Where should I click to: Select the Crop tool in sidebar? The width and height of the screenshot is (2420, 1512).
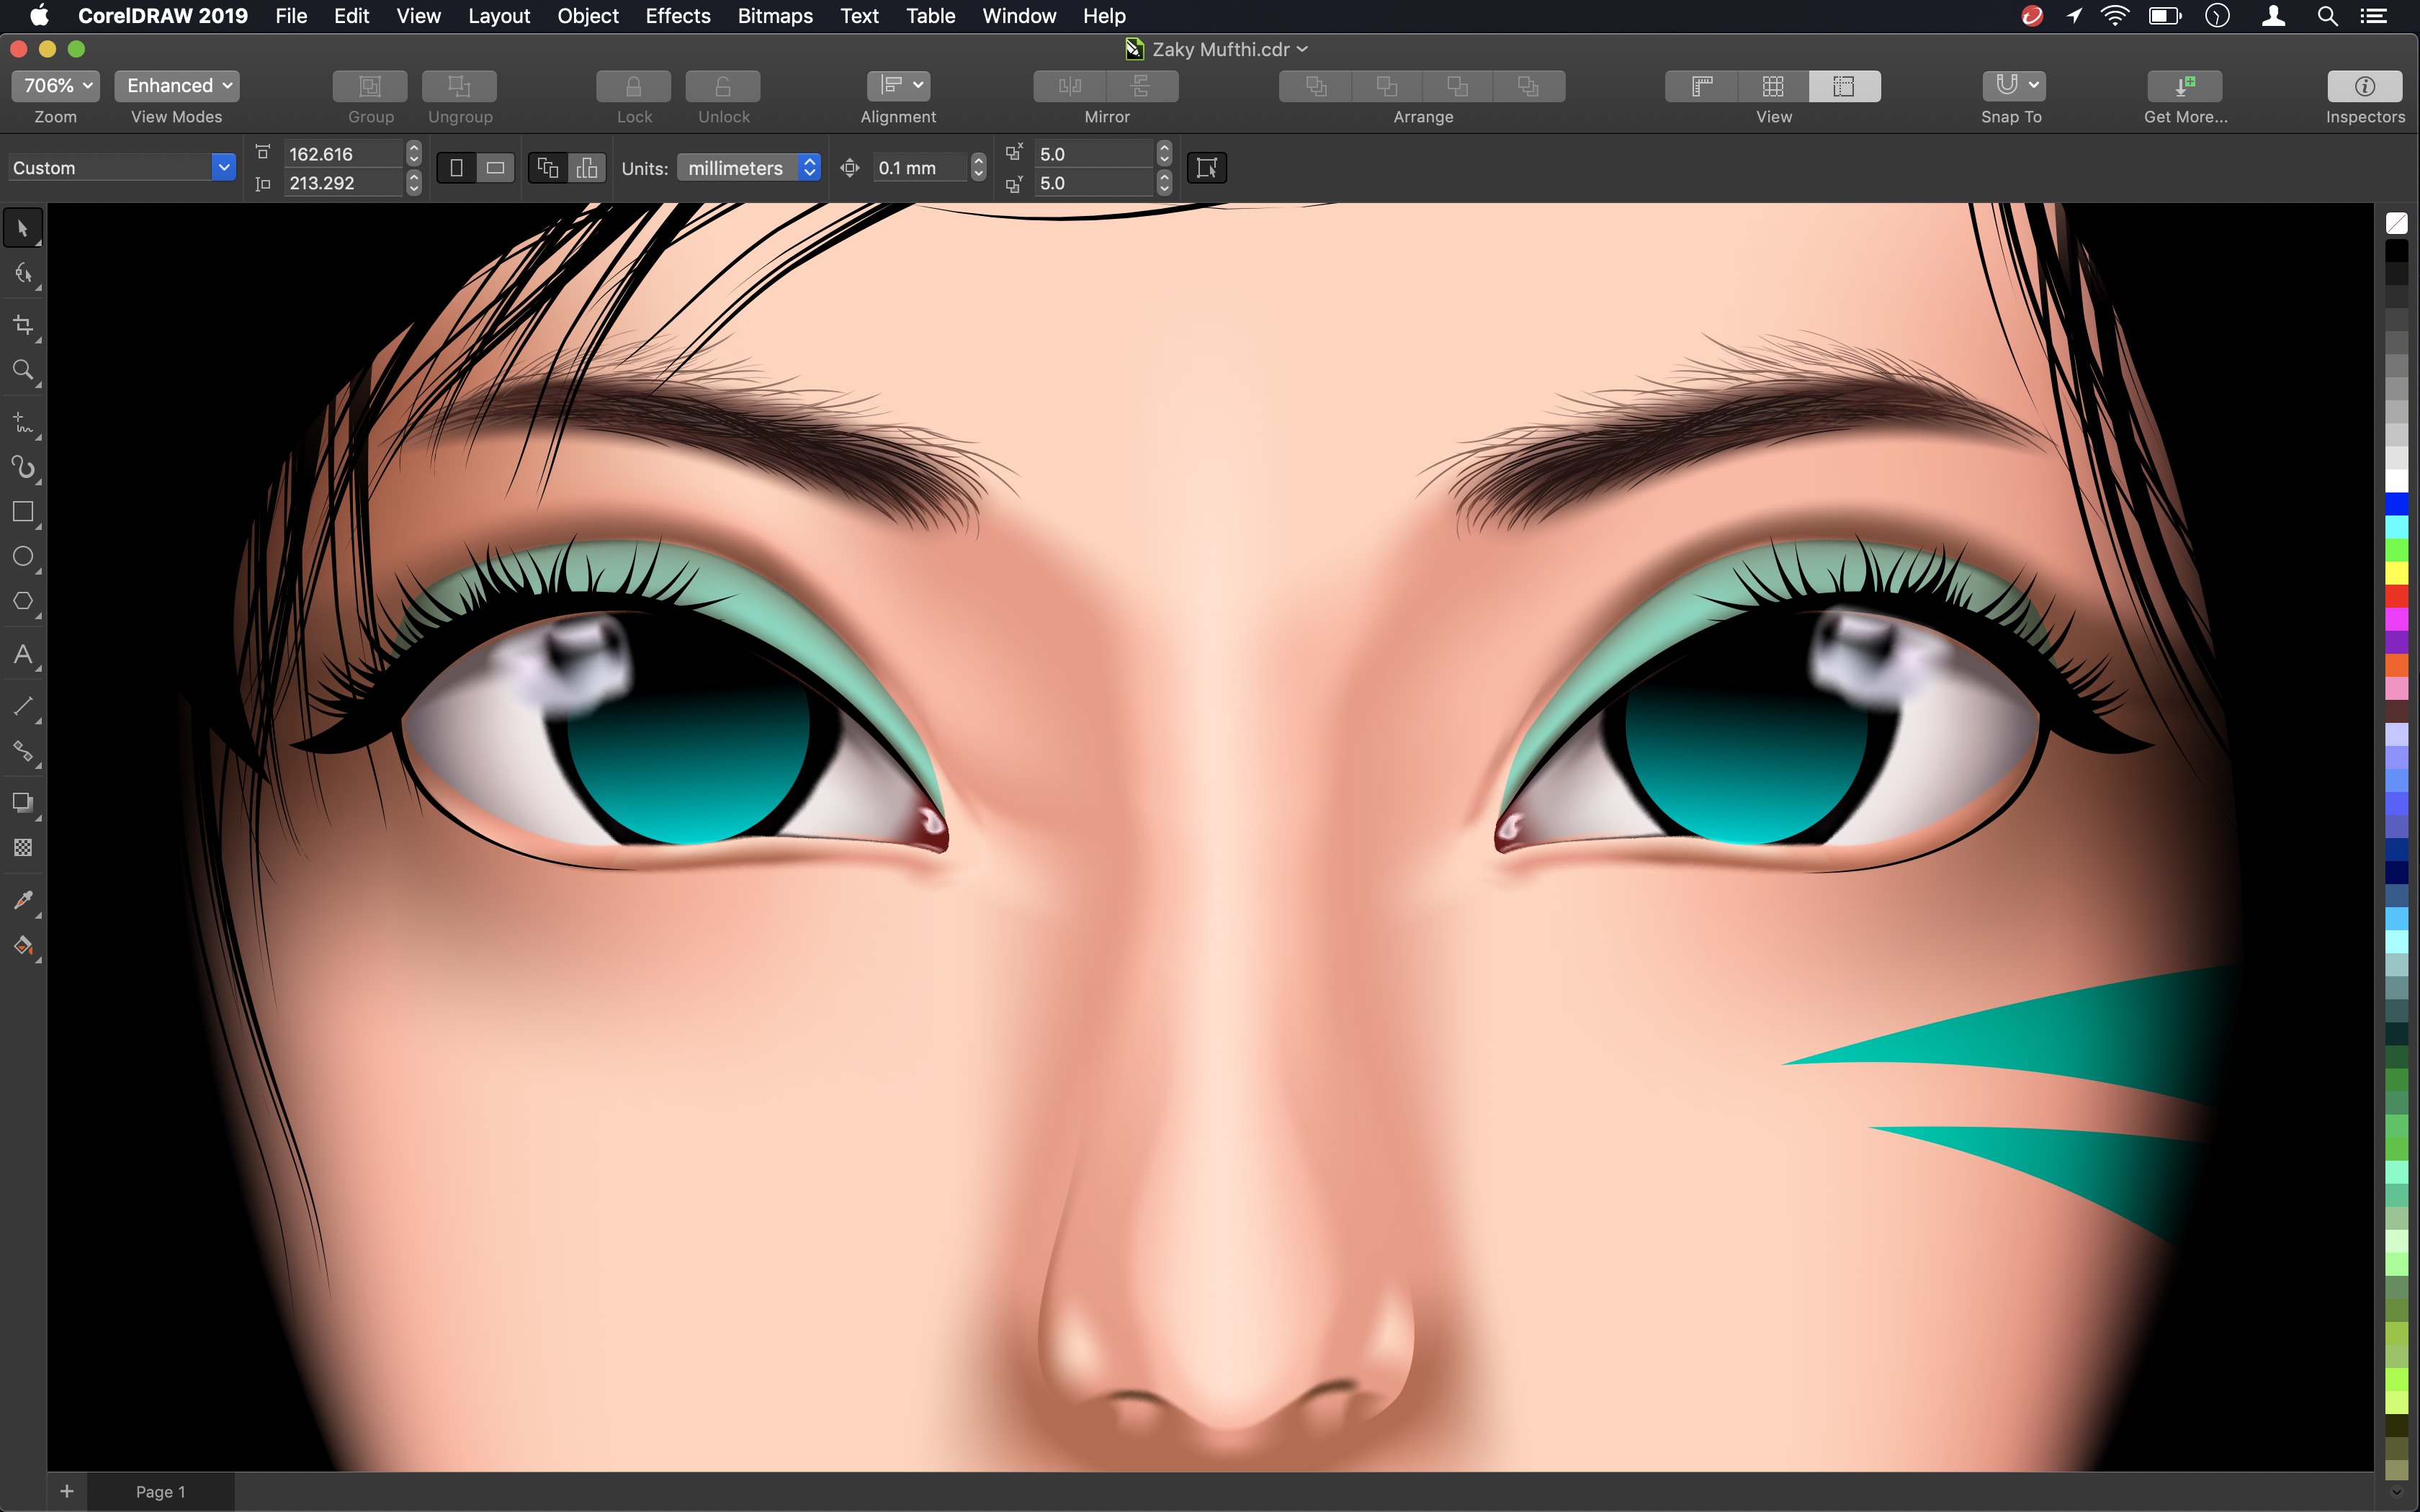24,324
